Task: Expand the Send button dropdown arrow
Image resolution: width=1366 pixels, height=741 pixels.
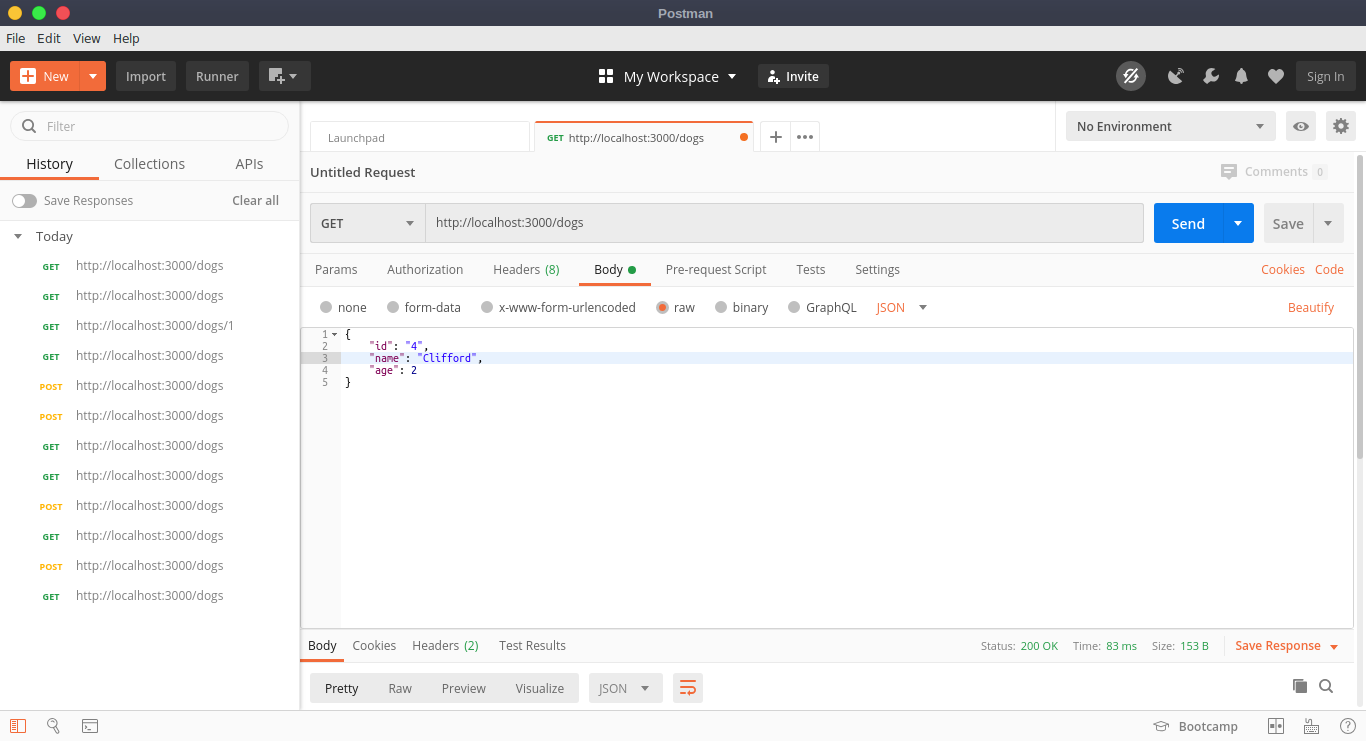Action: tap(1238, 223)
